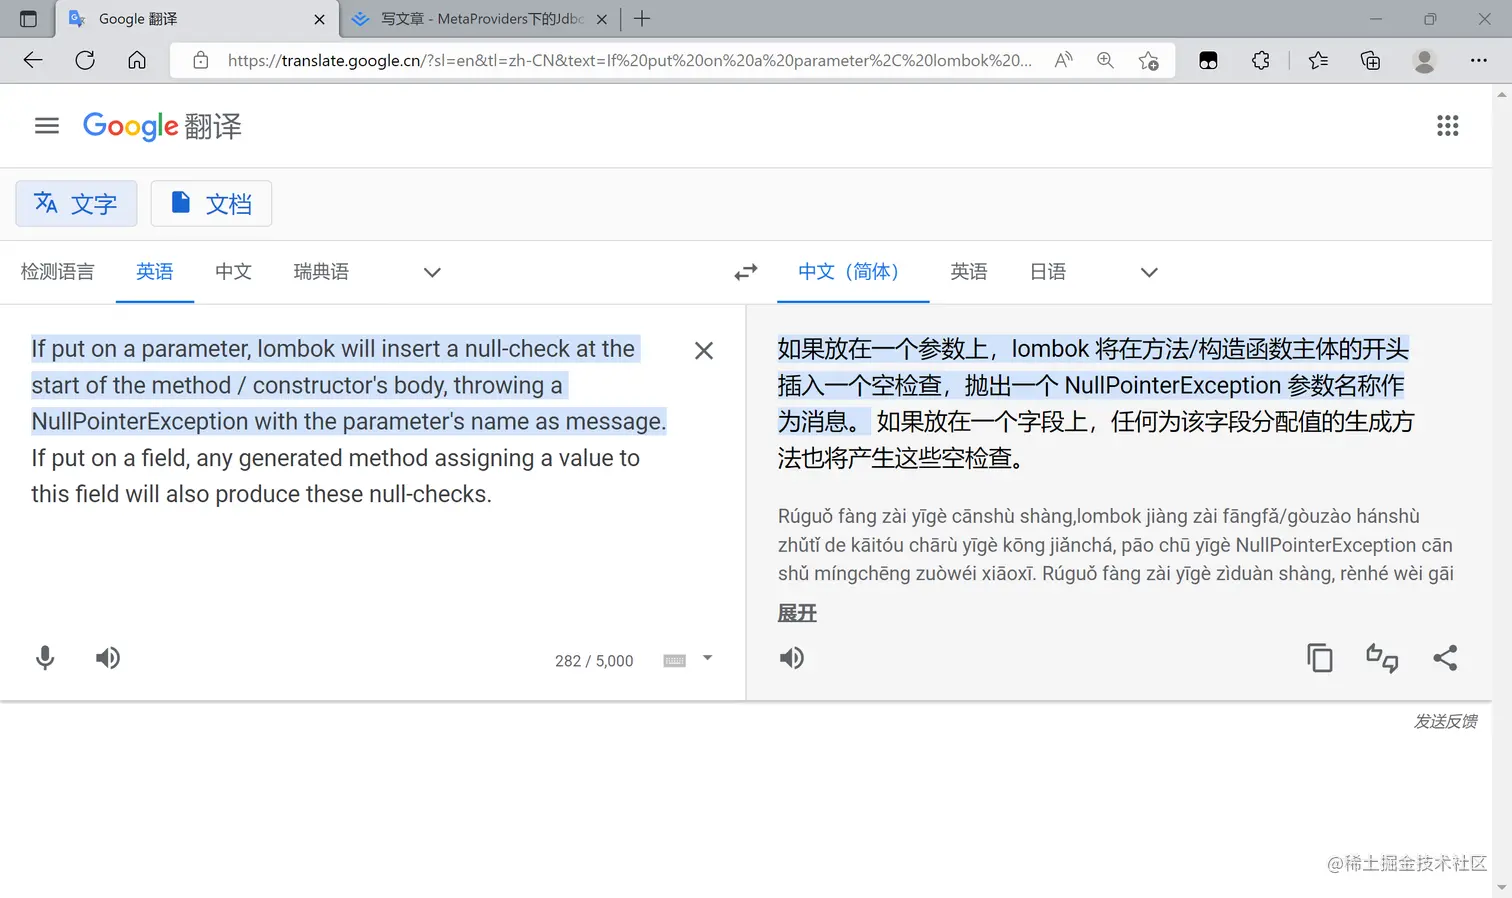
Task: Close the Google 翻译 tab
Action: [319, 19]
